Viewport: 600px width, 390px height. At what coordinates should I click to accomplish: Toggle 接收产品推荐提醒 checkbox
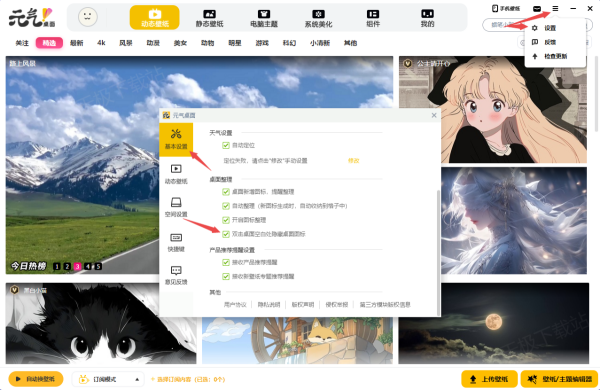tap(226, 262)
